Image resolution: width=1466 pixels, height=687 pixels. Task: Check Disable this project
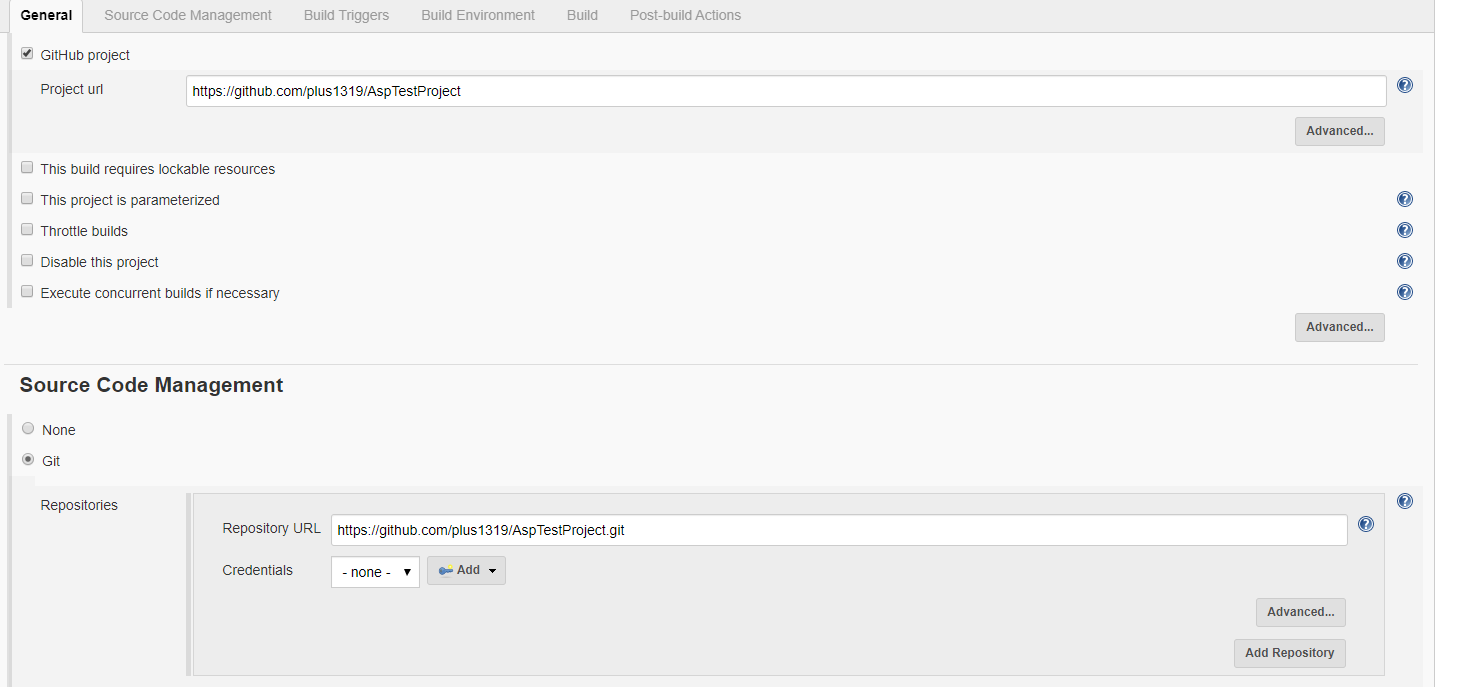27,261
